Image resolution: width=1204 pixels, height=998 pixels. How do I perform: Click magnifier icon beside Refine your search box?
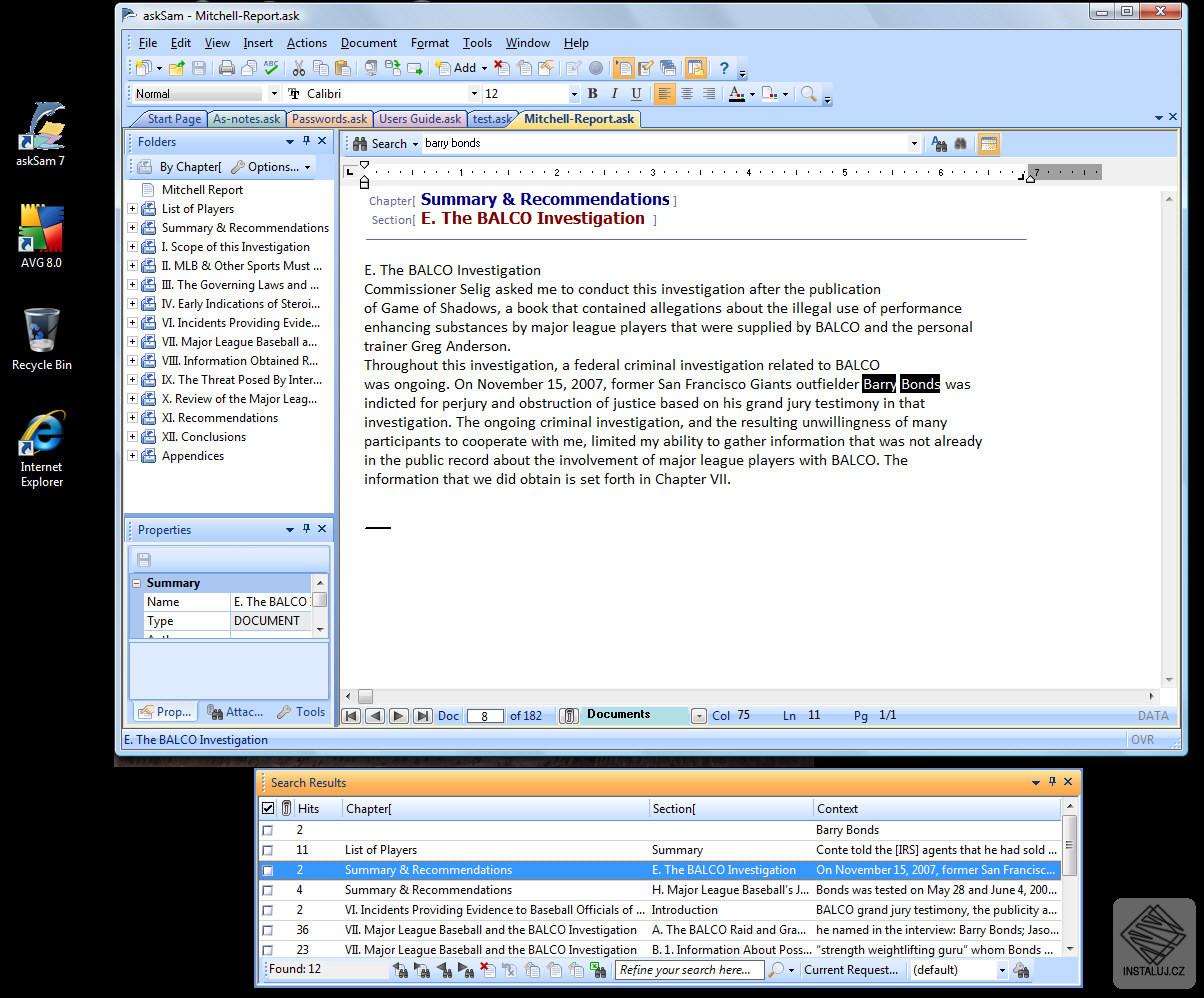(776, 969)
